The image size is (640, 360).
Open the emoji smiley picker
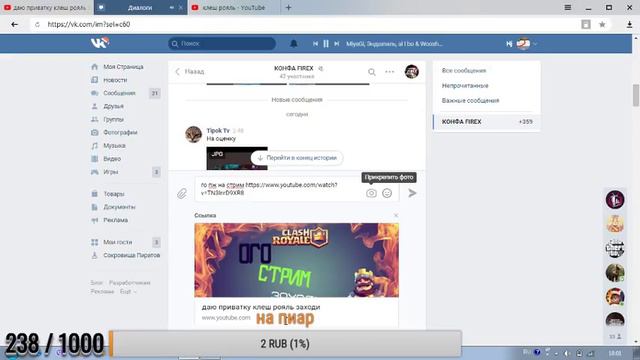[387, 193]
